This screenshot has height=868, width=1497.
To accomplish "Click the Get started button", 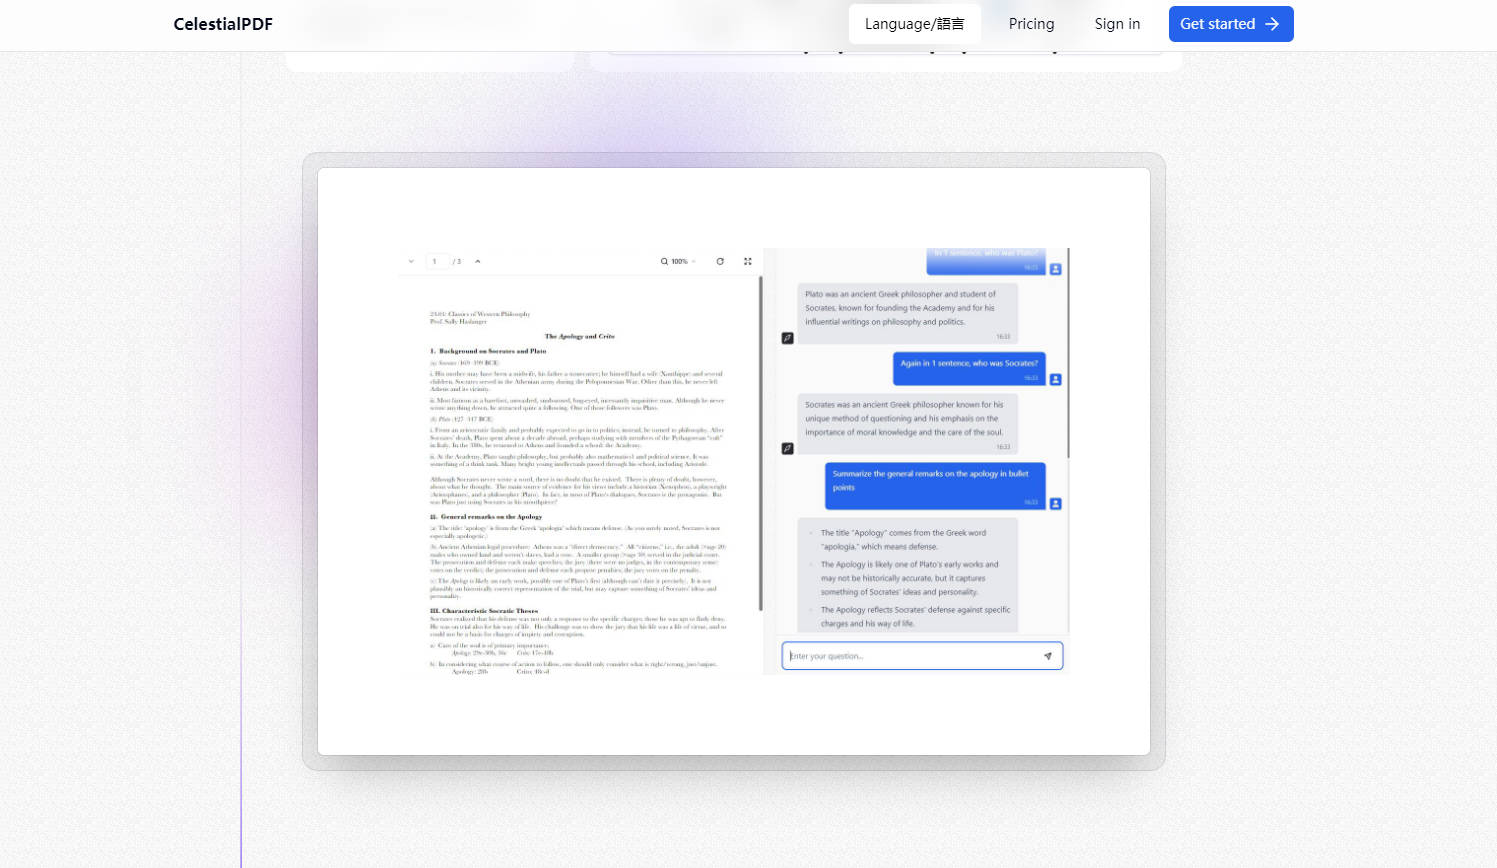I will (1231, 23).
